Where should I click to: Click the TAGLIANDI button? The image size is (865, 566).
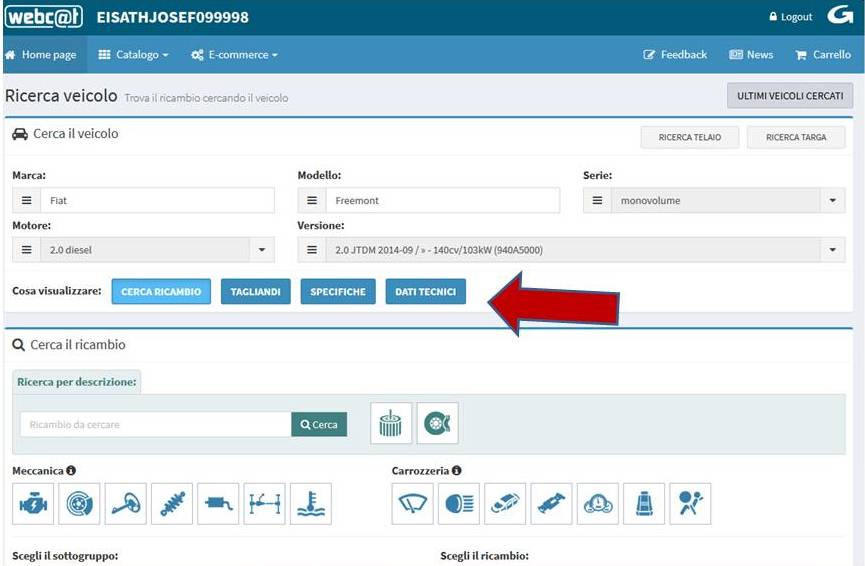255,292
